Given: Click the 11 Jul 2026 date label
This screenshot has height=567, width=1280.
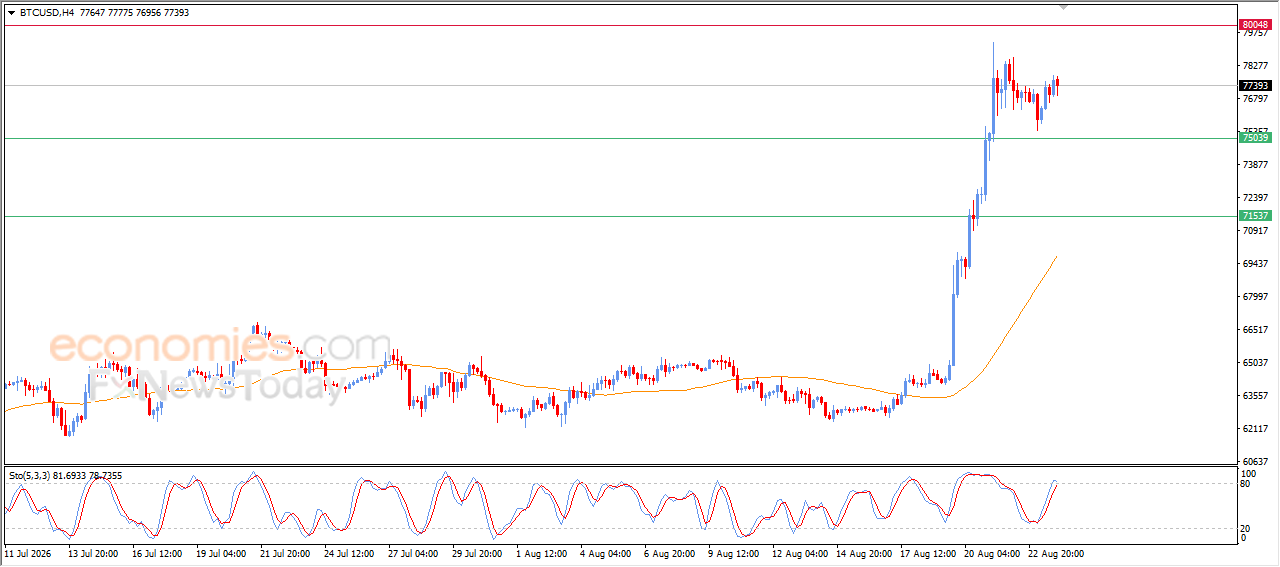Looking at the screenshot, I should 27,553.
